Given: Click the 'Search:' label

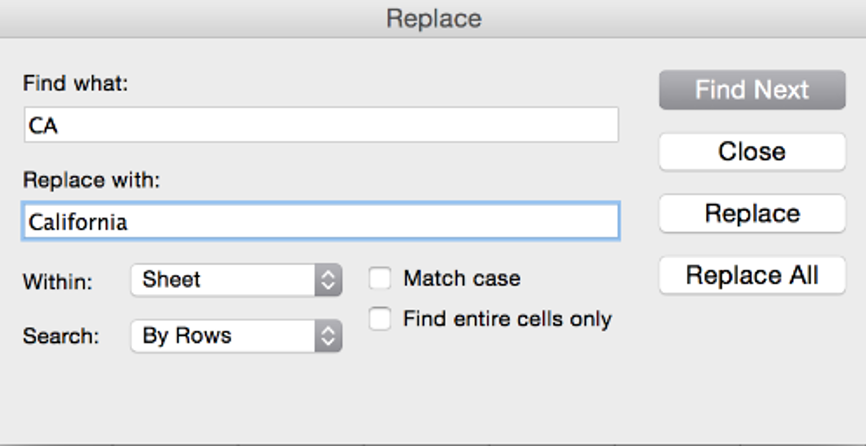Looking at the screenshot, I should tap(61, 337).
